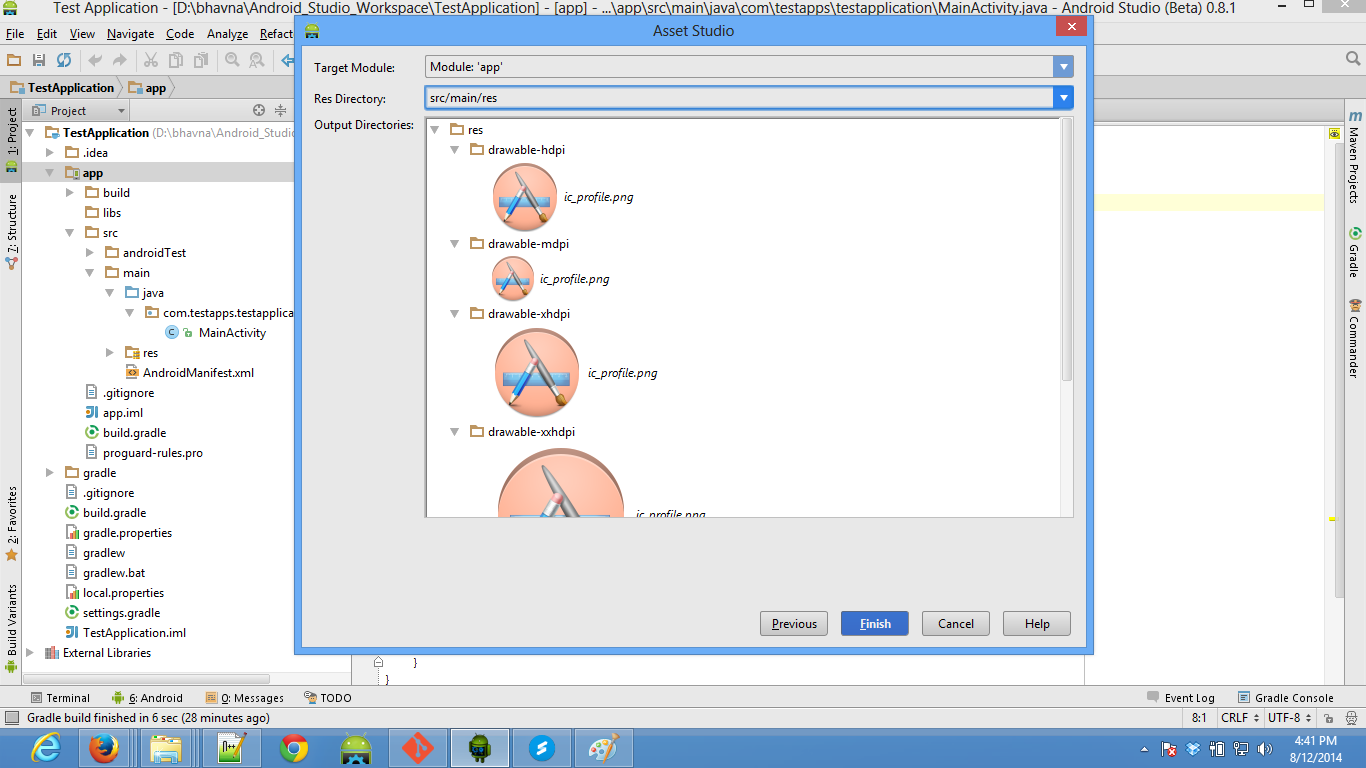This screenshot has height=768, width=1366.
Task: Click the Finish button
Action: tap(874, 624)
